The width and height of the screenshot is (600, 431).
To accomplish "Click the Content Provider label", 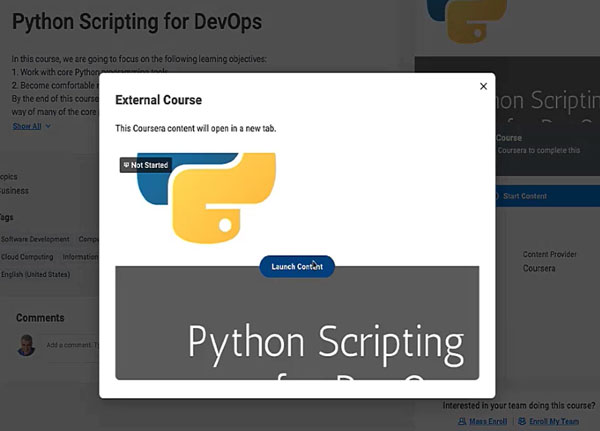I will (x=549, y=254).
